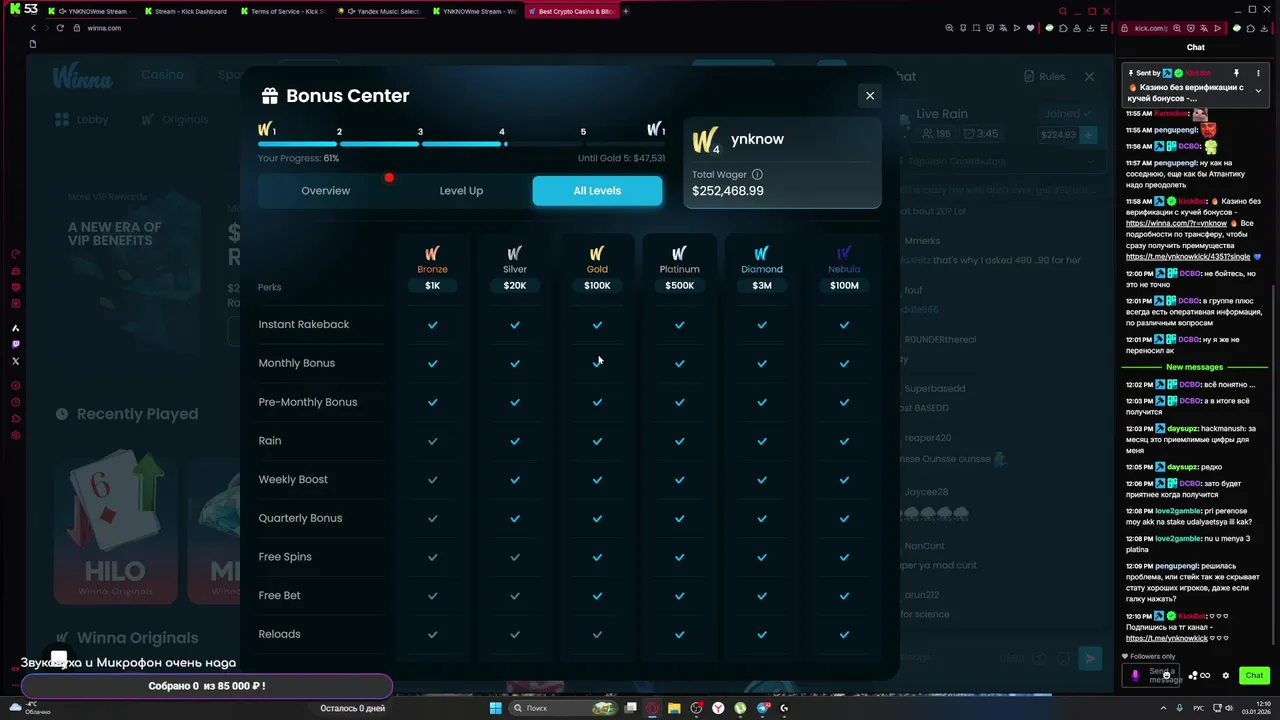1280x720 pixels.
Task: Click Weekly Boost checkmark under Nebula
Action: pos(844,480)
